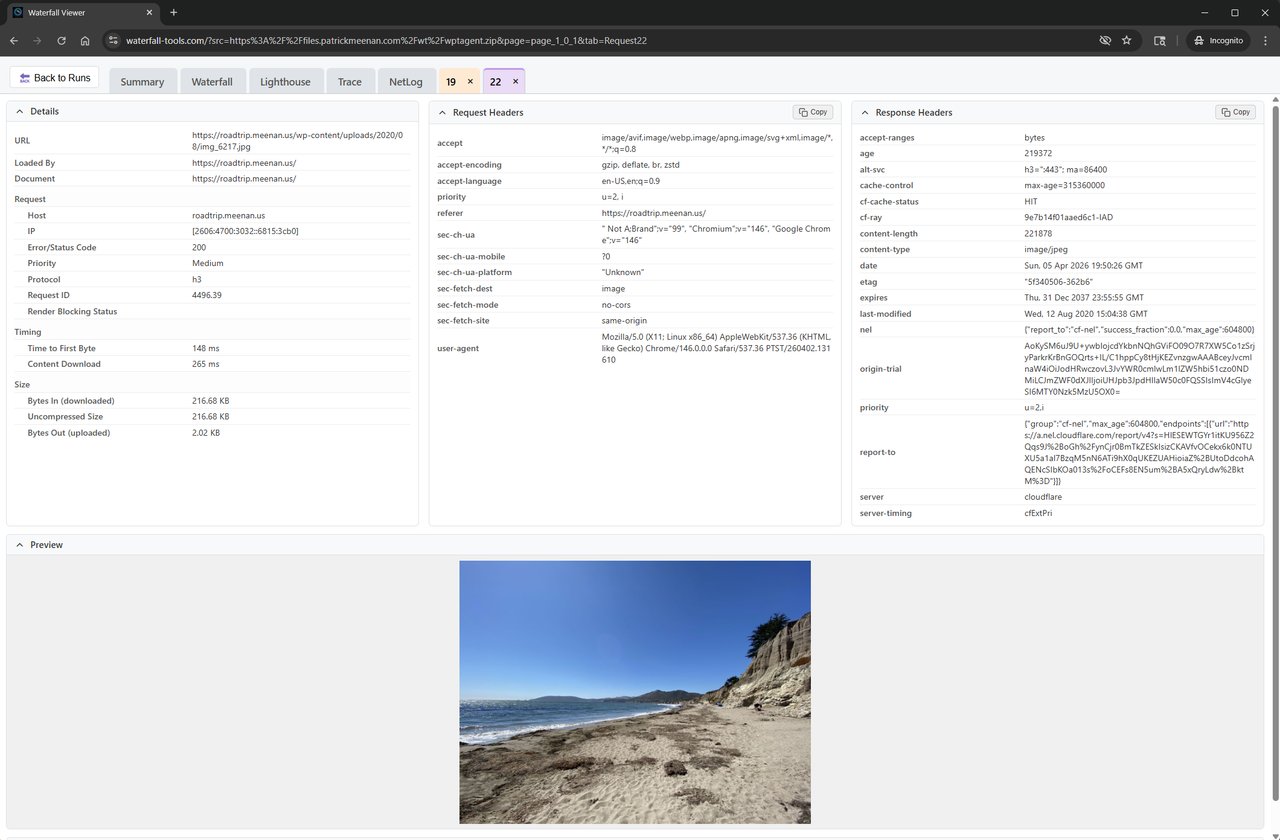
Task: Click the tracking protection eye icon
Action: (1105, 41)
